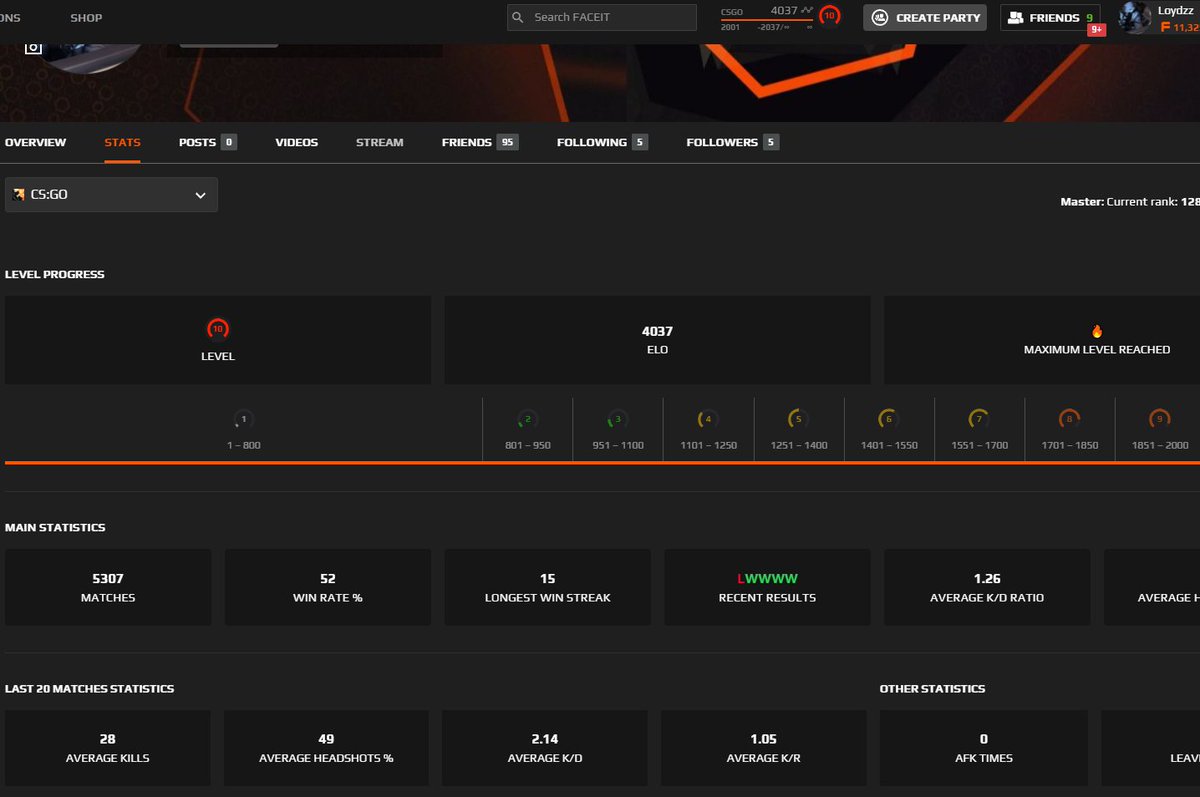Open the FOLLOWING tab
The width and height of the screenshot is (1200, 797).
coord(602,142)
